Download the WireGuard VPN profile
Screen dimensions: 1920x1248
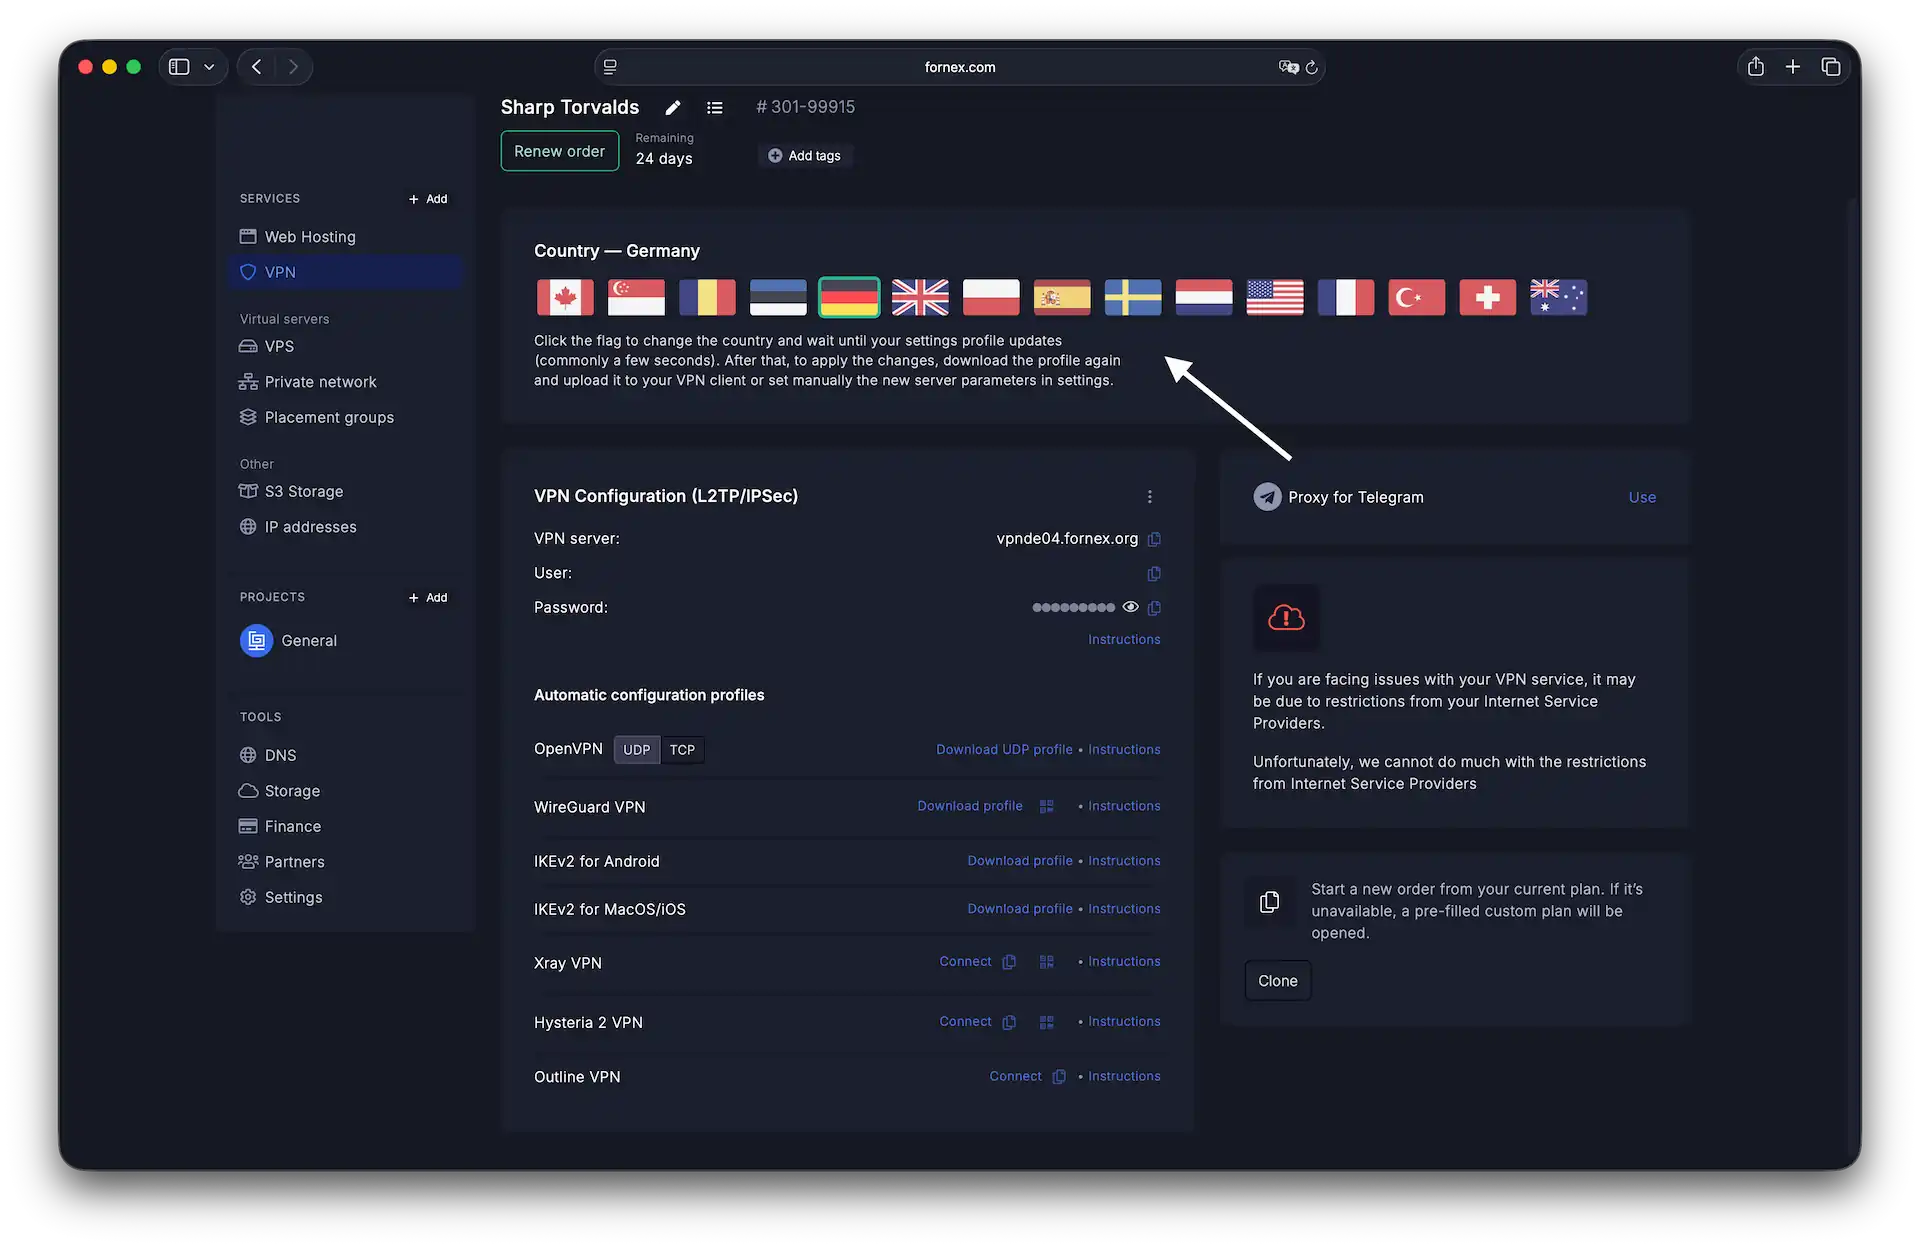pos(970,806)
